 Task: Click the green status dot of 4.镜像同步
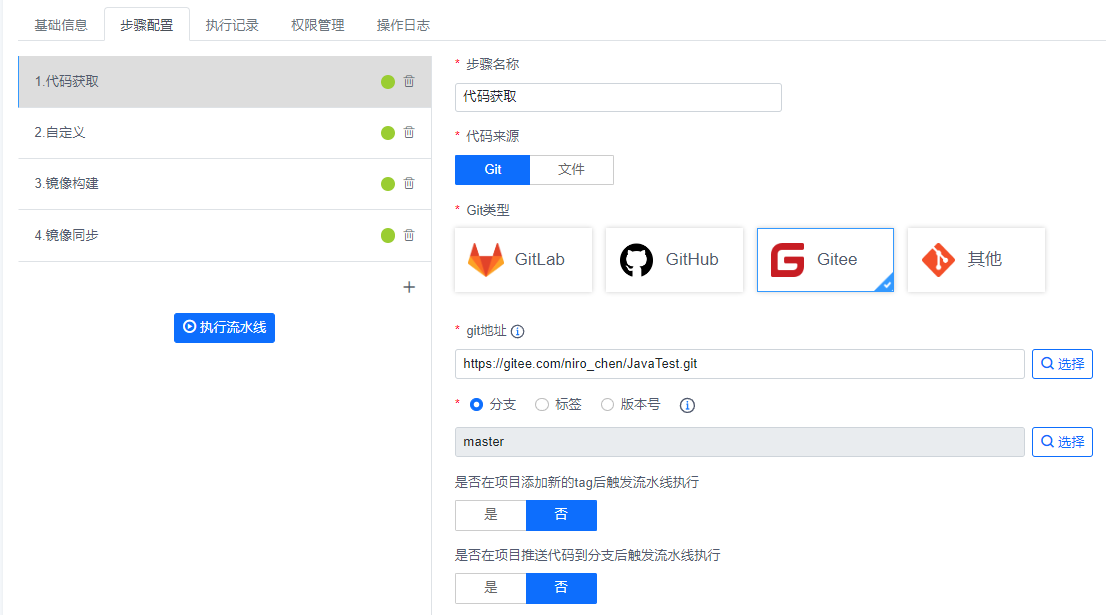388,236
